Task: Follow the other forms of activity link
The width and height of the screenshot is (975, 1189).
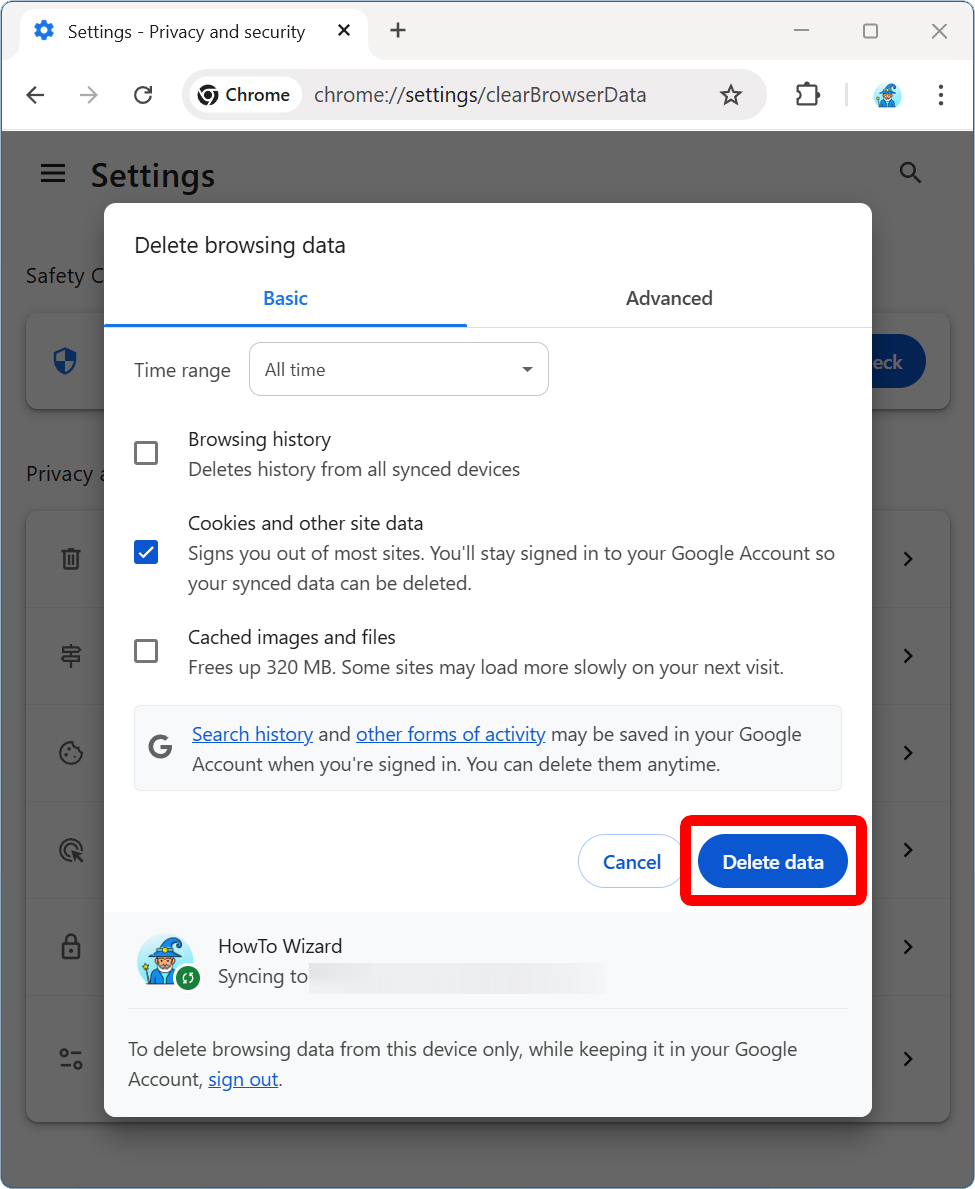Action: (x=450, y=734)
